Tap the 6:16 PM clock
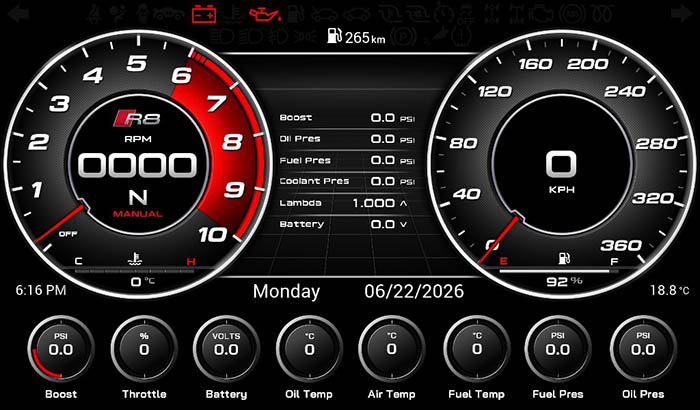Image resolution: width=700 pixels, height=410 pixels. point(41,291)
